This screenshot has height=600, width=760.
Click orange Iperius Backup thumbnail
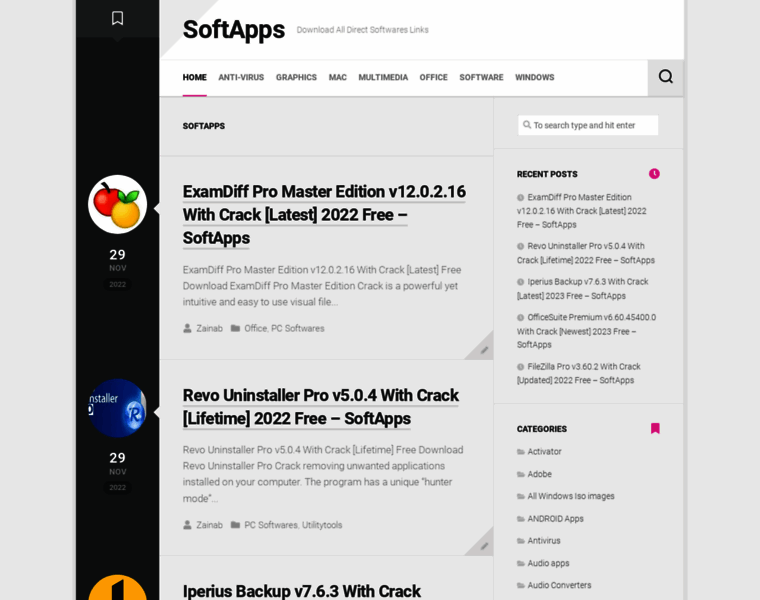117,587
